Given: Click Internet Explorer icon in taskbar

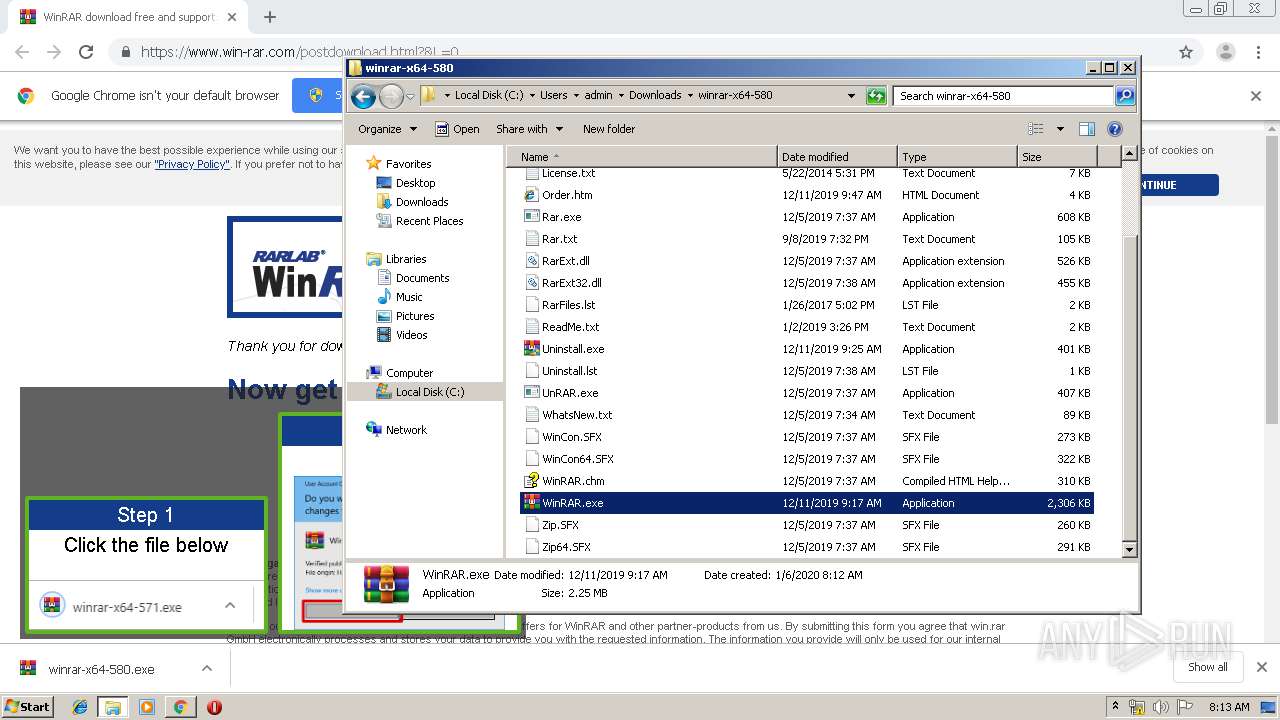Looking at the screenshot, I should tap(80, 707).
